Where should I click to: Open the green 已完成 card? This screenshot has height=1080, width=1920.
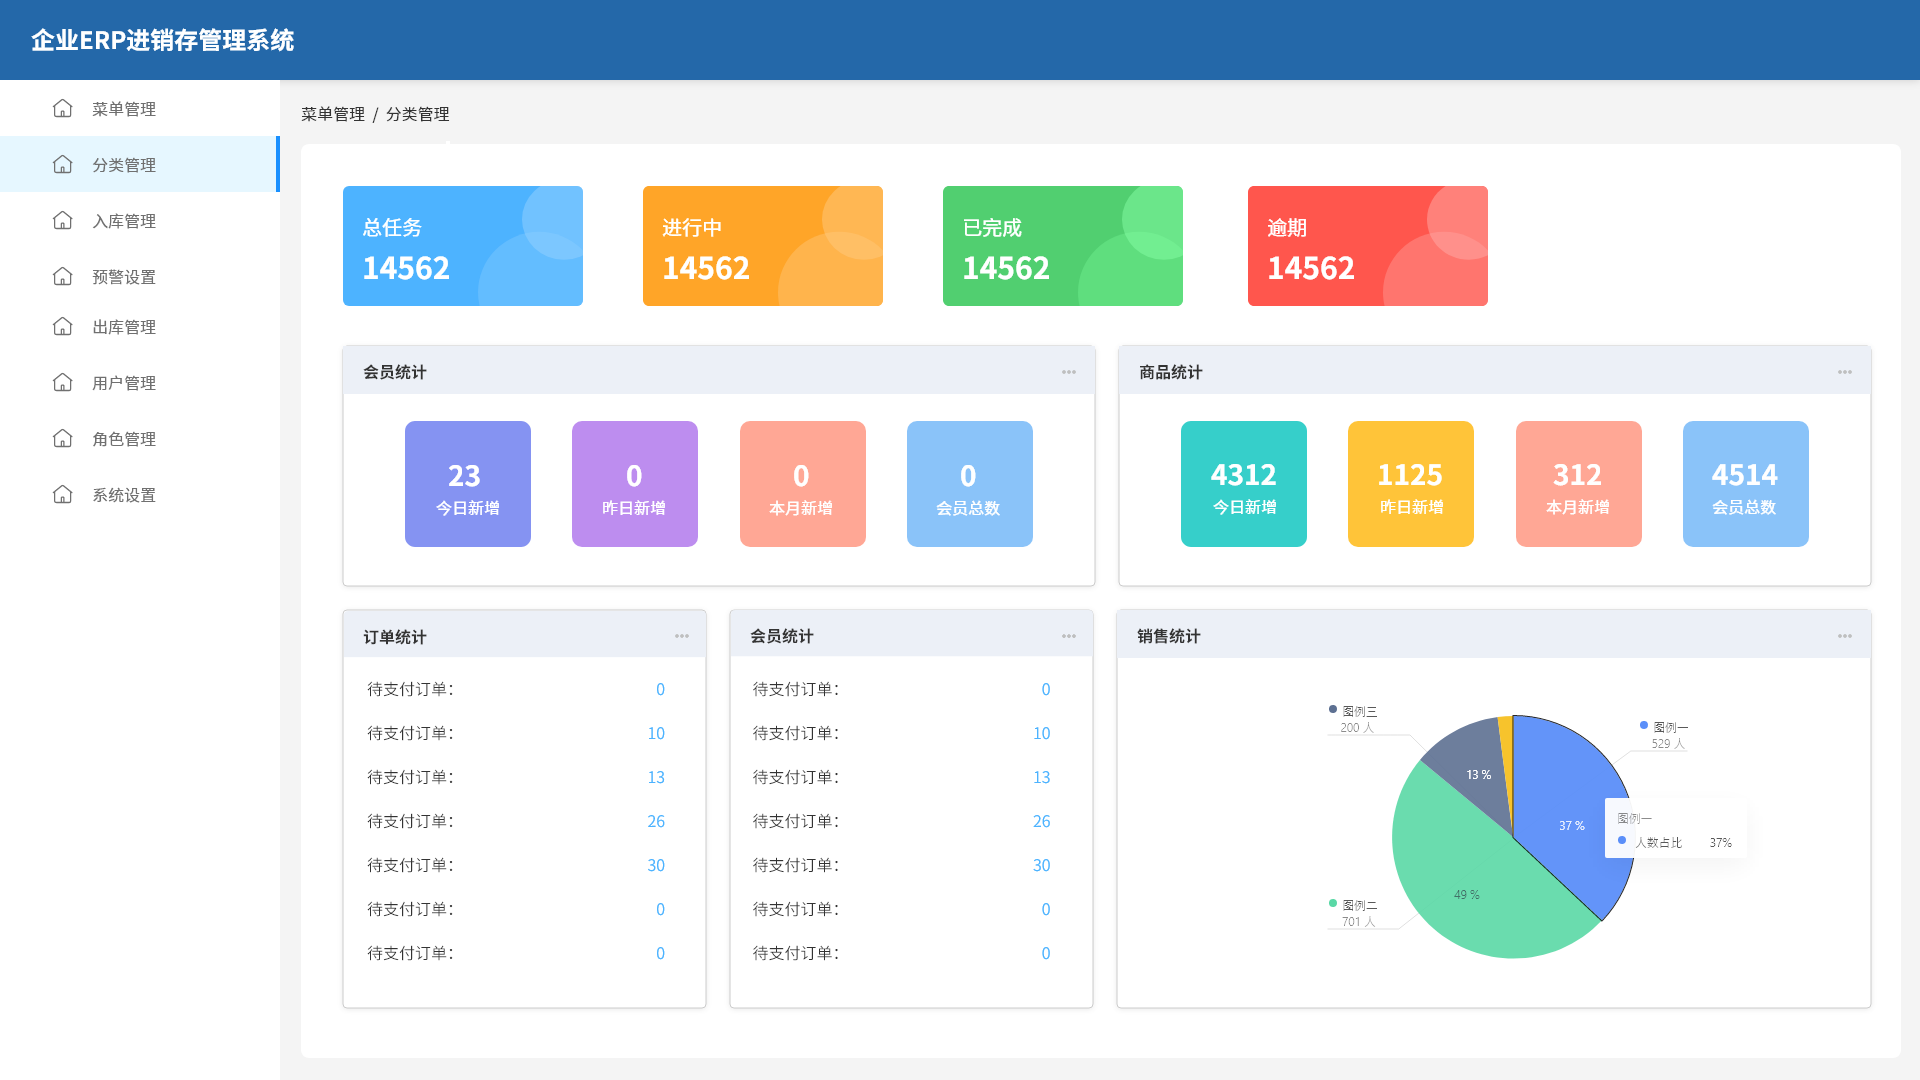(x=1063, y=246)
